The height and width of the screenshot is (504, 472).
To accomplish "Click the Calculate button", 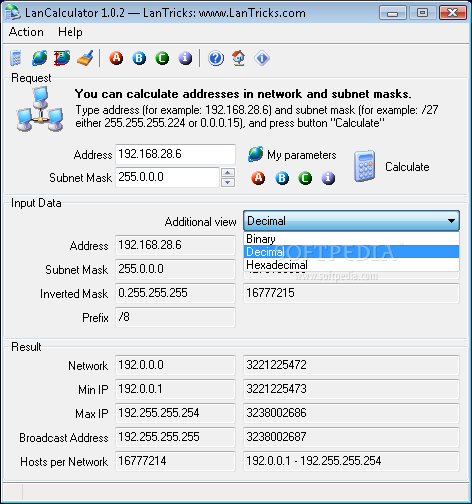I will point(392,166).
